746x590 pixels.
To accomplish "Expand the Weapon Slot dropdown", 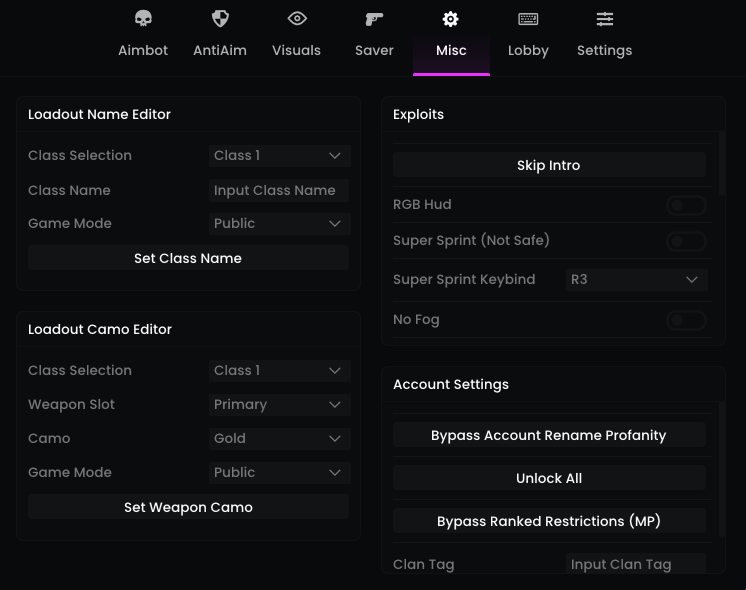I will click(279, 405).
